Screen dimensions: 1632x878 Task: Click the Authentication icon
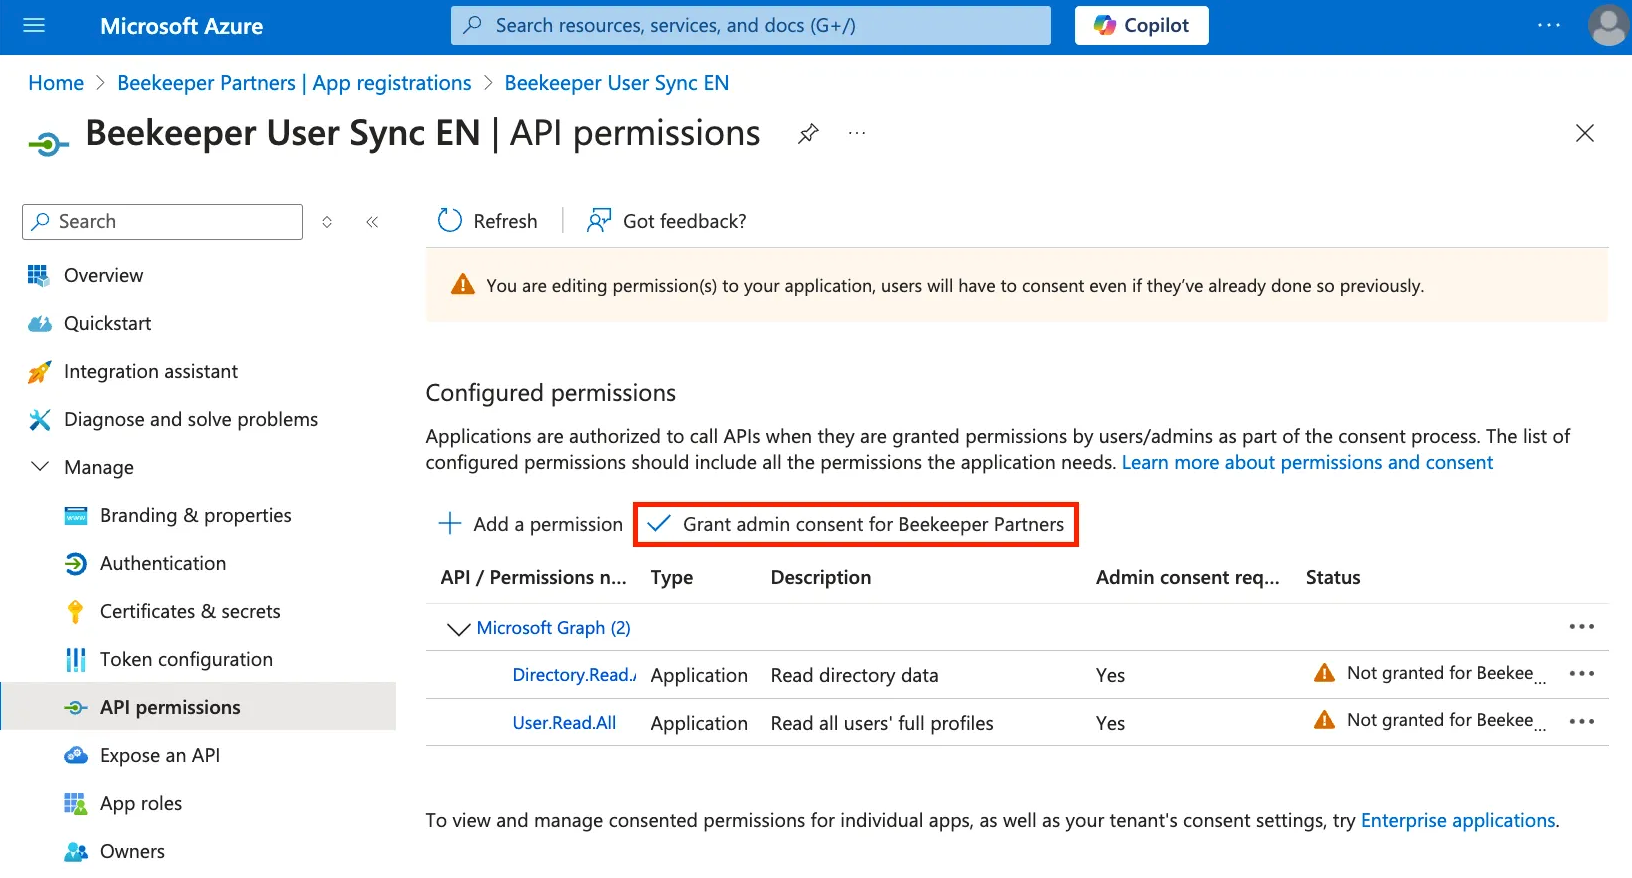76,564
